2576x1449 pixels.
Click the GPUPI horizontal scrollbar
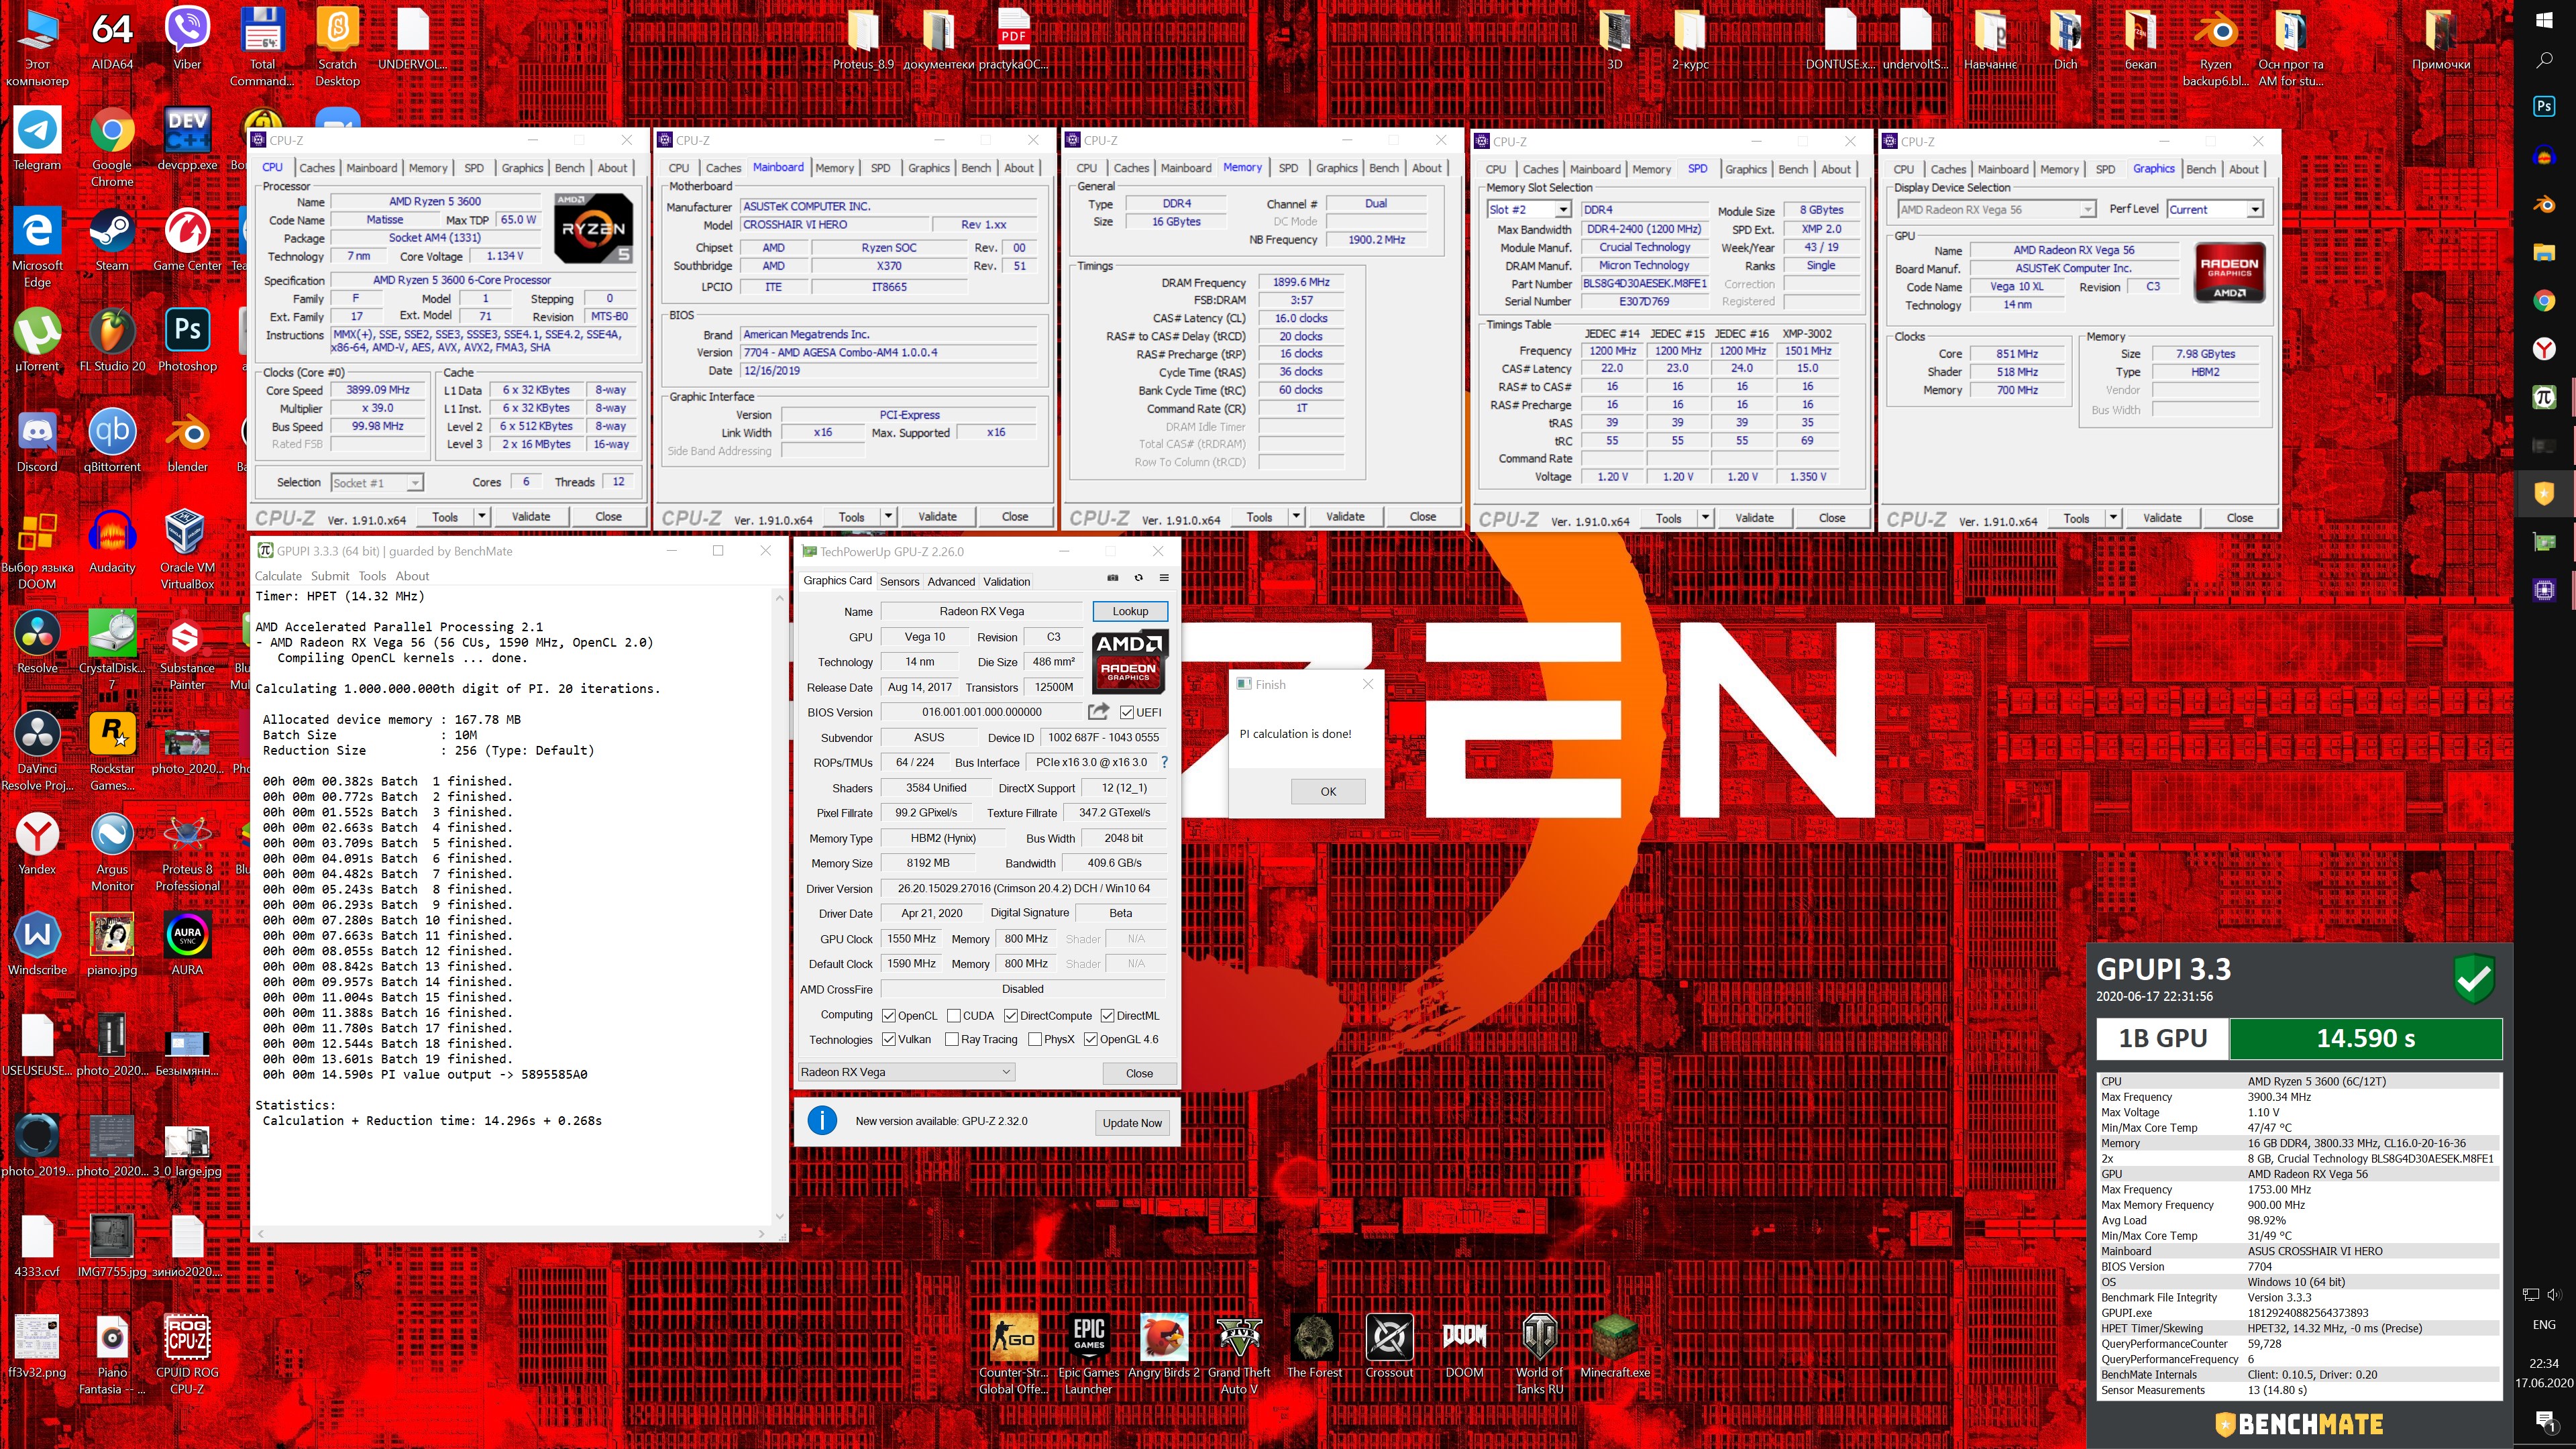pos(511,1233)
